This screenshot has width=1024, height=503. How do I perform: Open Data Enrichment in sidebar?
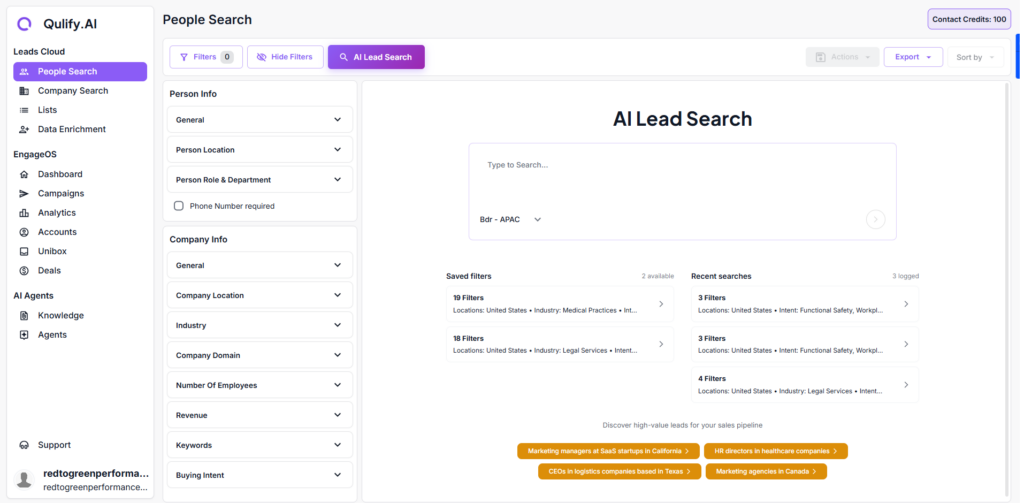click(x=80, y=129)
